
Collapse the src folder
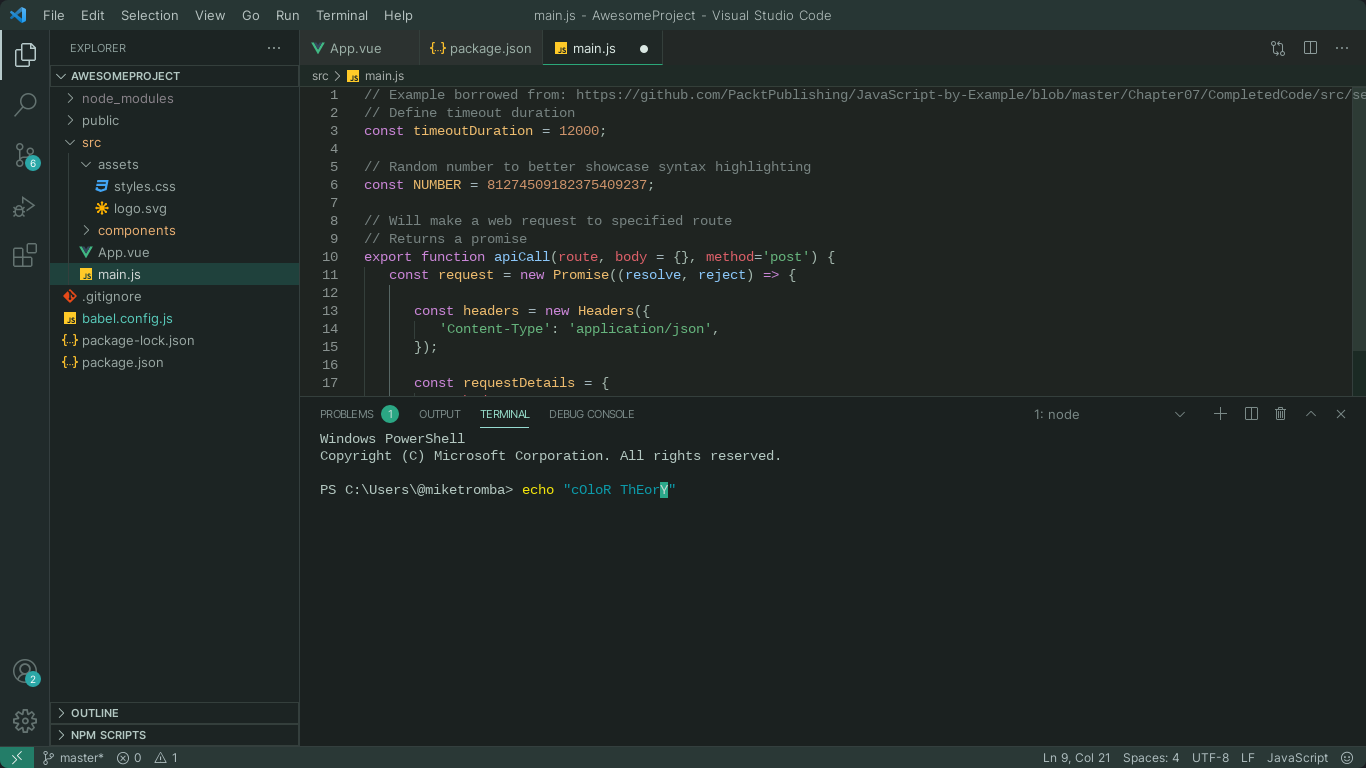pyautogui.click(x=175, y=142)
